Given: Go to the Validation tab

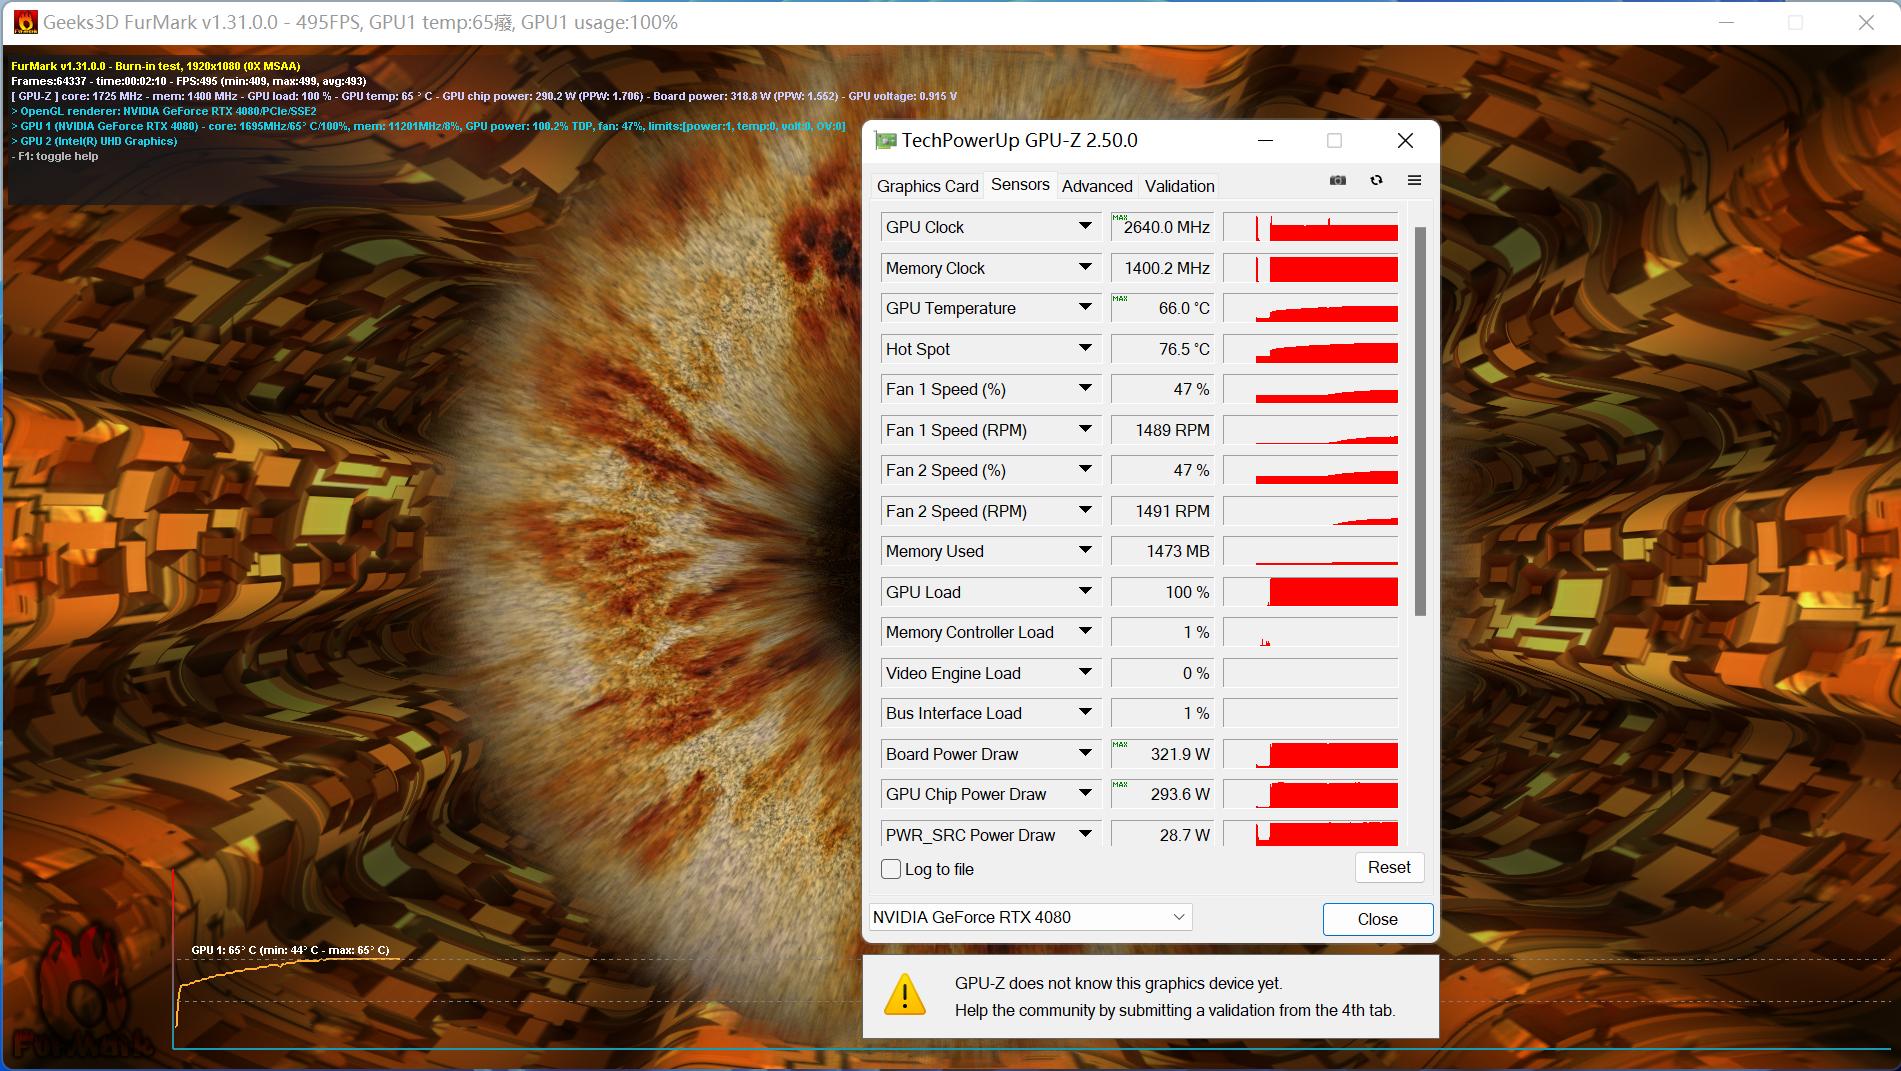Looking at the screenshot, I should tap(1179, 186).
